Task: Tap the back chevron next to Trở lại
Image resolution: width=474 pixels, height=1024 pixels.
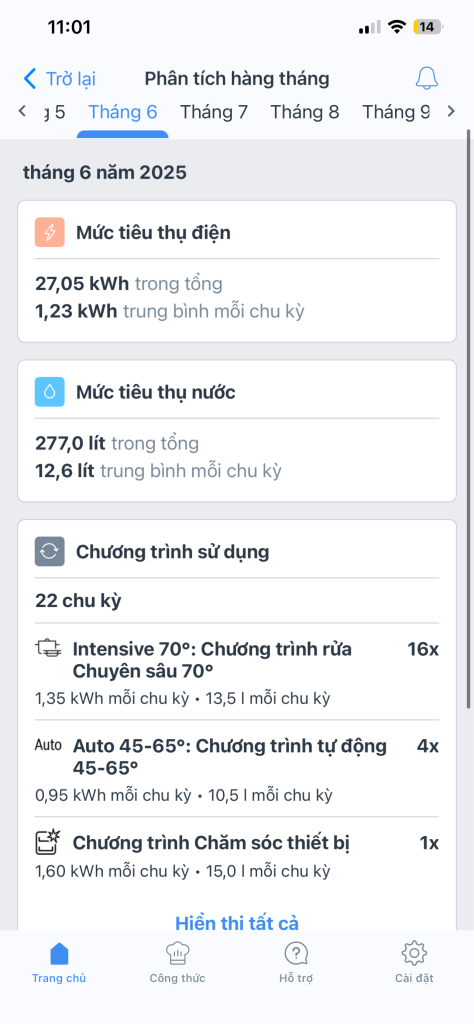Action: [x=30, y=79]
